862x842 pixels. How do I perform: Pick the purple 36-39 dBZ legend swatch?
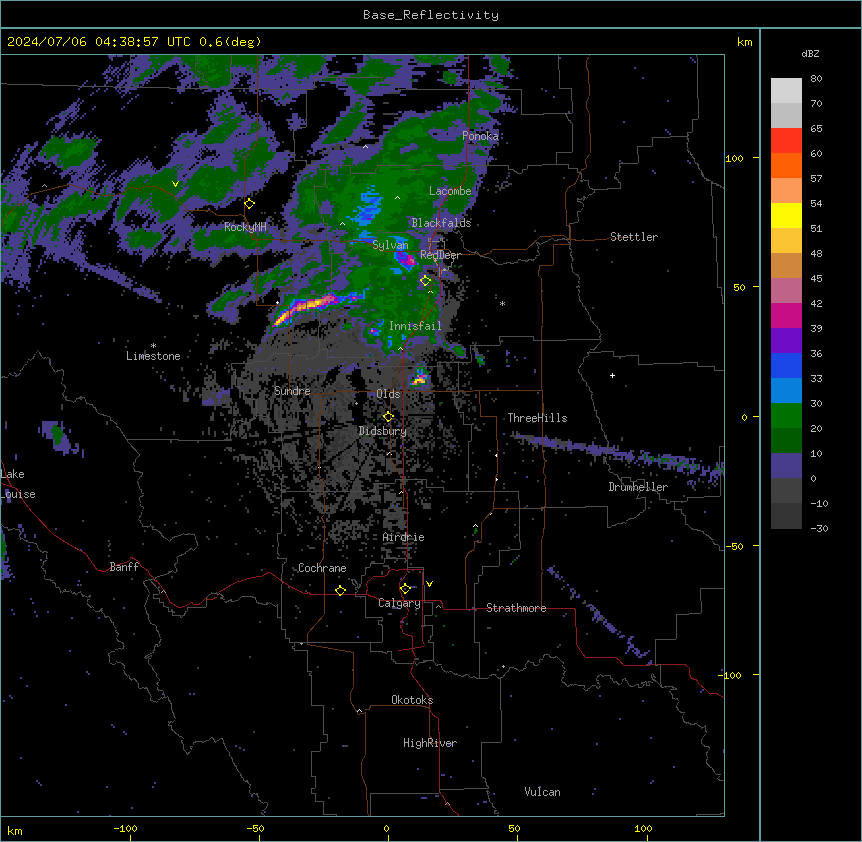click(786, 341)
